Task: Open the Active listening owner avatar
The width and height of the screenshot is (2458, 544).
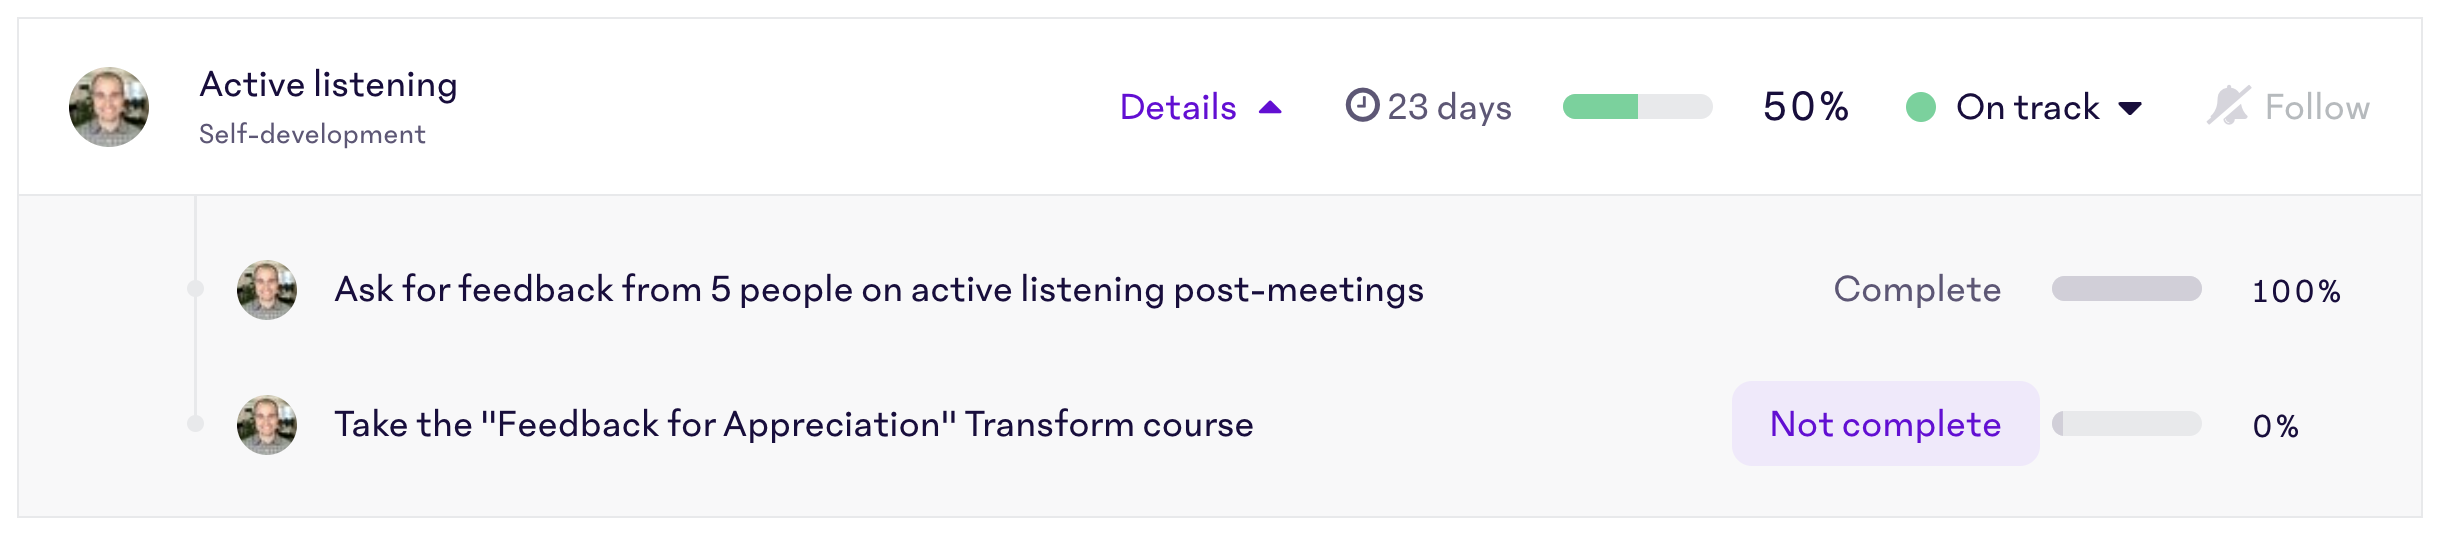Action: pos(109,107)
